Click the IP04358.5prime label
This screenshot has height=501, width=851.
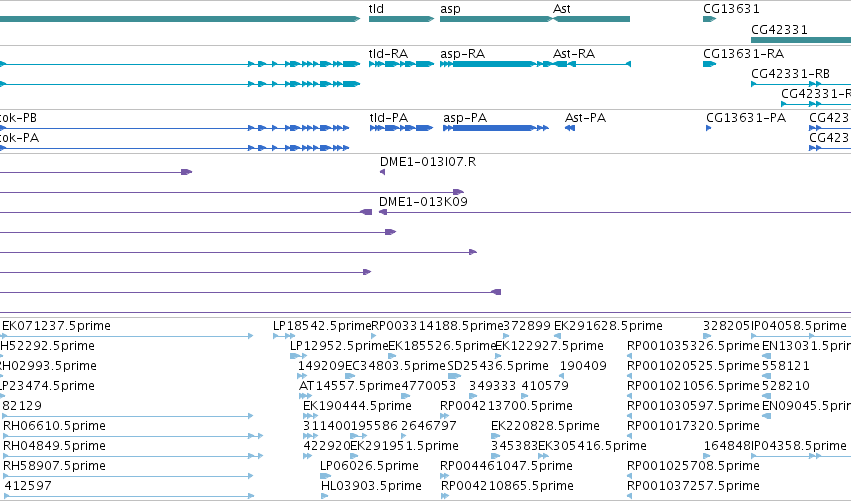coord(798,446)
